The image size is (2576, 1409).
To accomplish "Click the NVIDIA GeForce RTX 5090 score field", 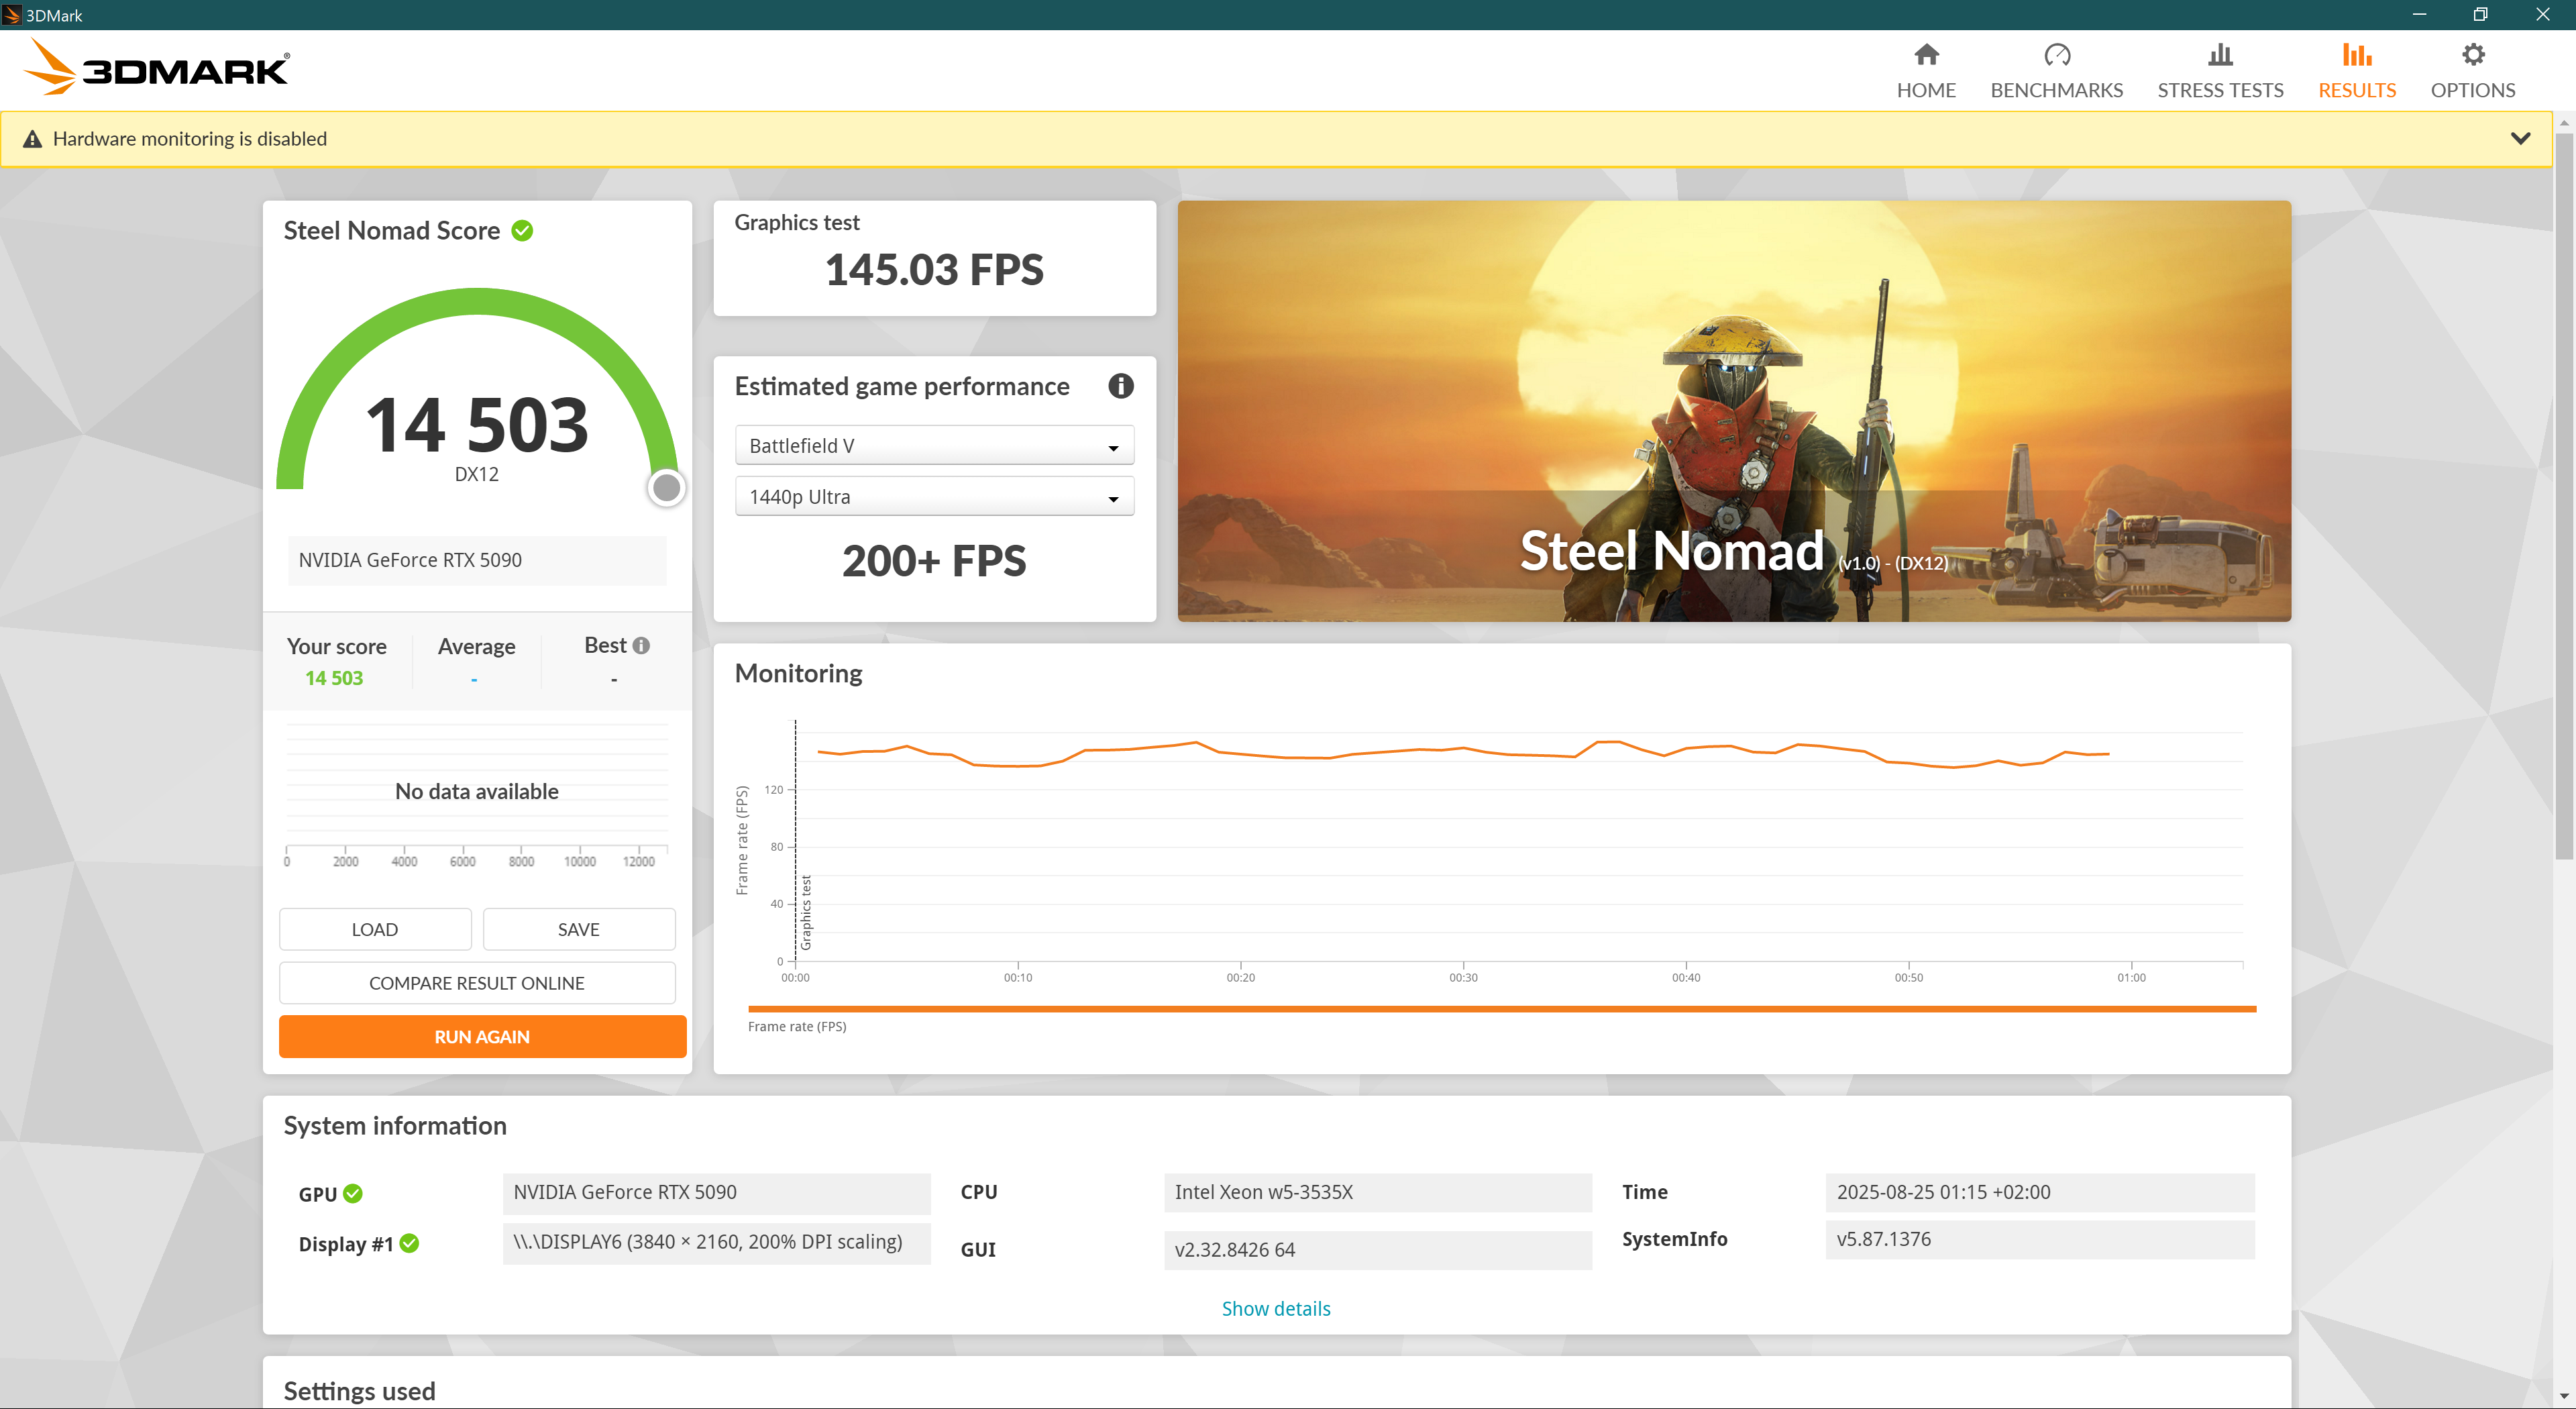I will [477, 560].
